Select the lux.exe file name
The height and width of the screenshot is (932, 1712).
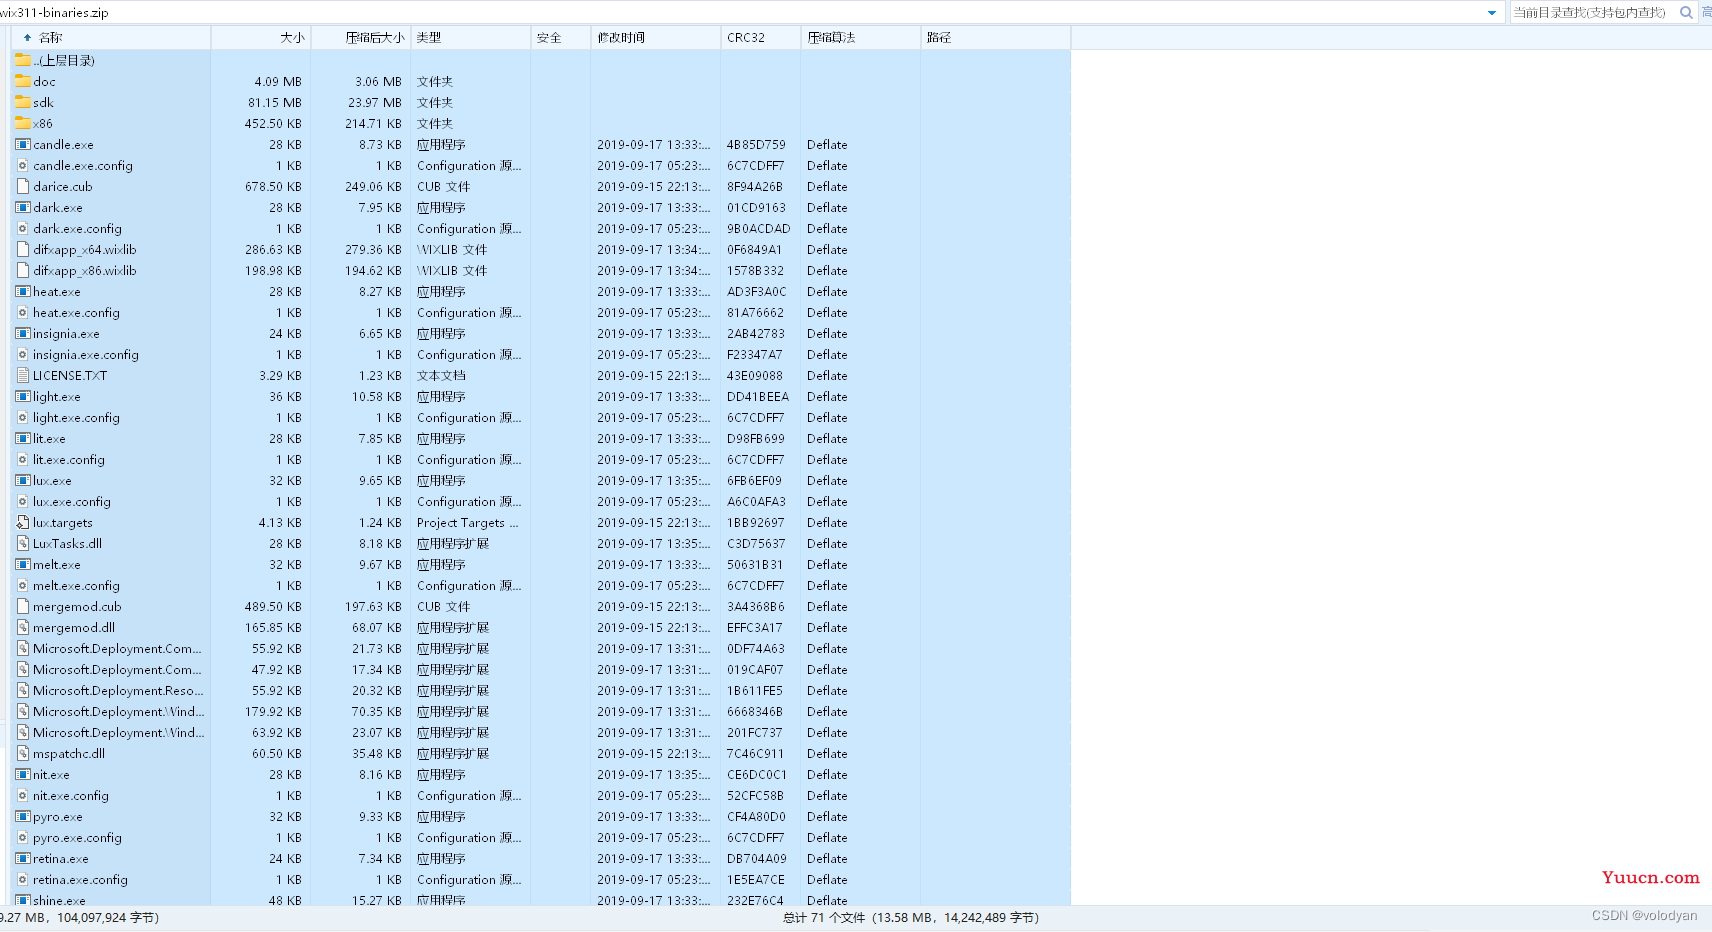[x=52, y=480]
